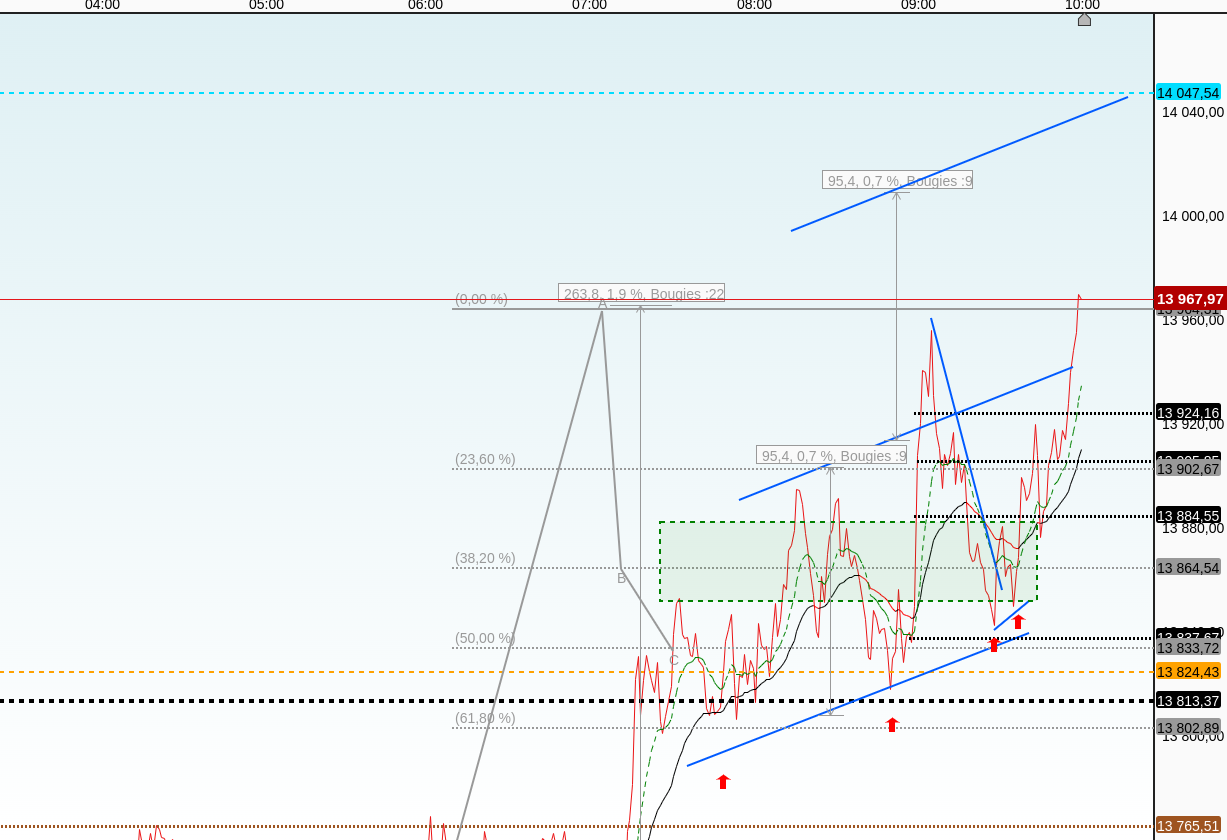Select point A of the gray zigzag
This screenshot has height=840, width=1227.
click(602, 303)
